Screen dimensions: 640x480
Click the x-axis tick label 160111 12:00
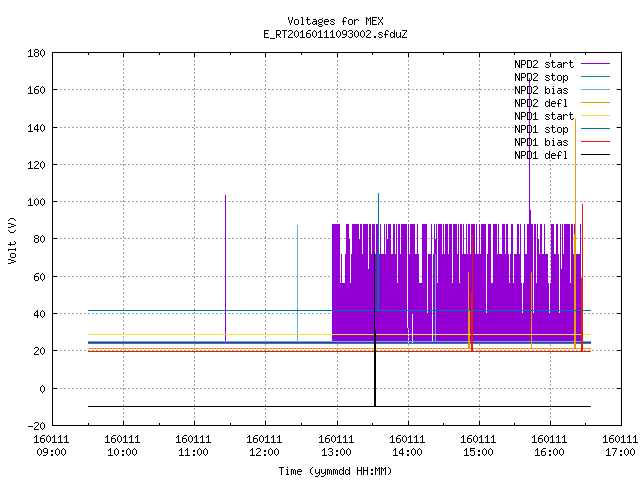tap(264, 446)
